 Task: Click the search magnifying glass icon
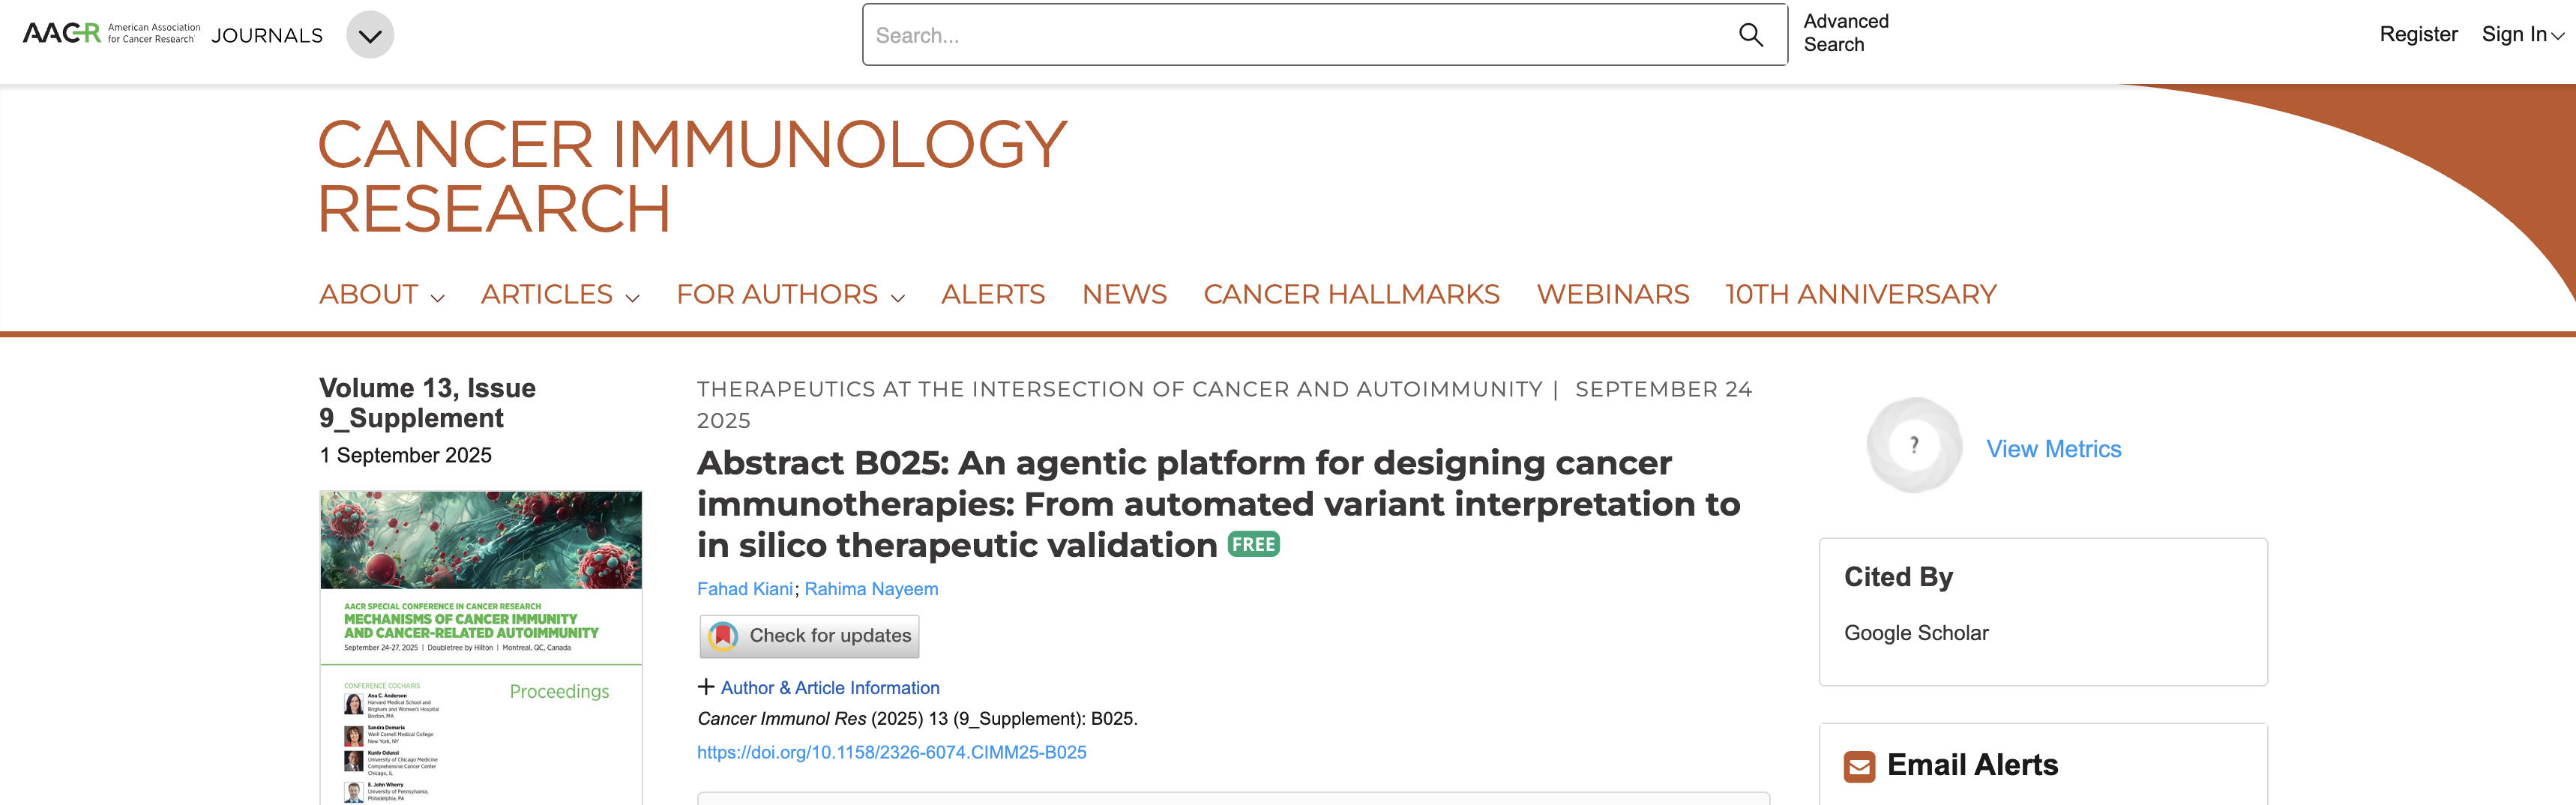click(x=1750, y=35)
